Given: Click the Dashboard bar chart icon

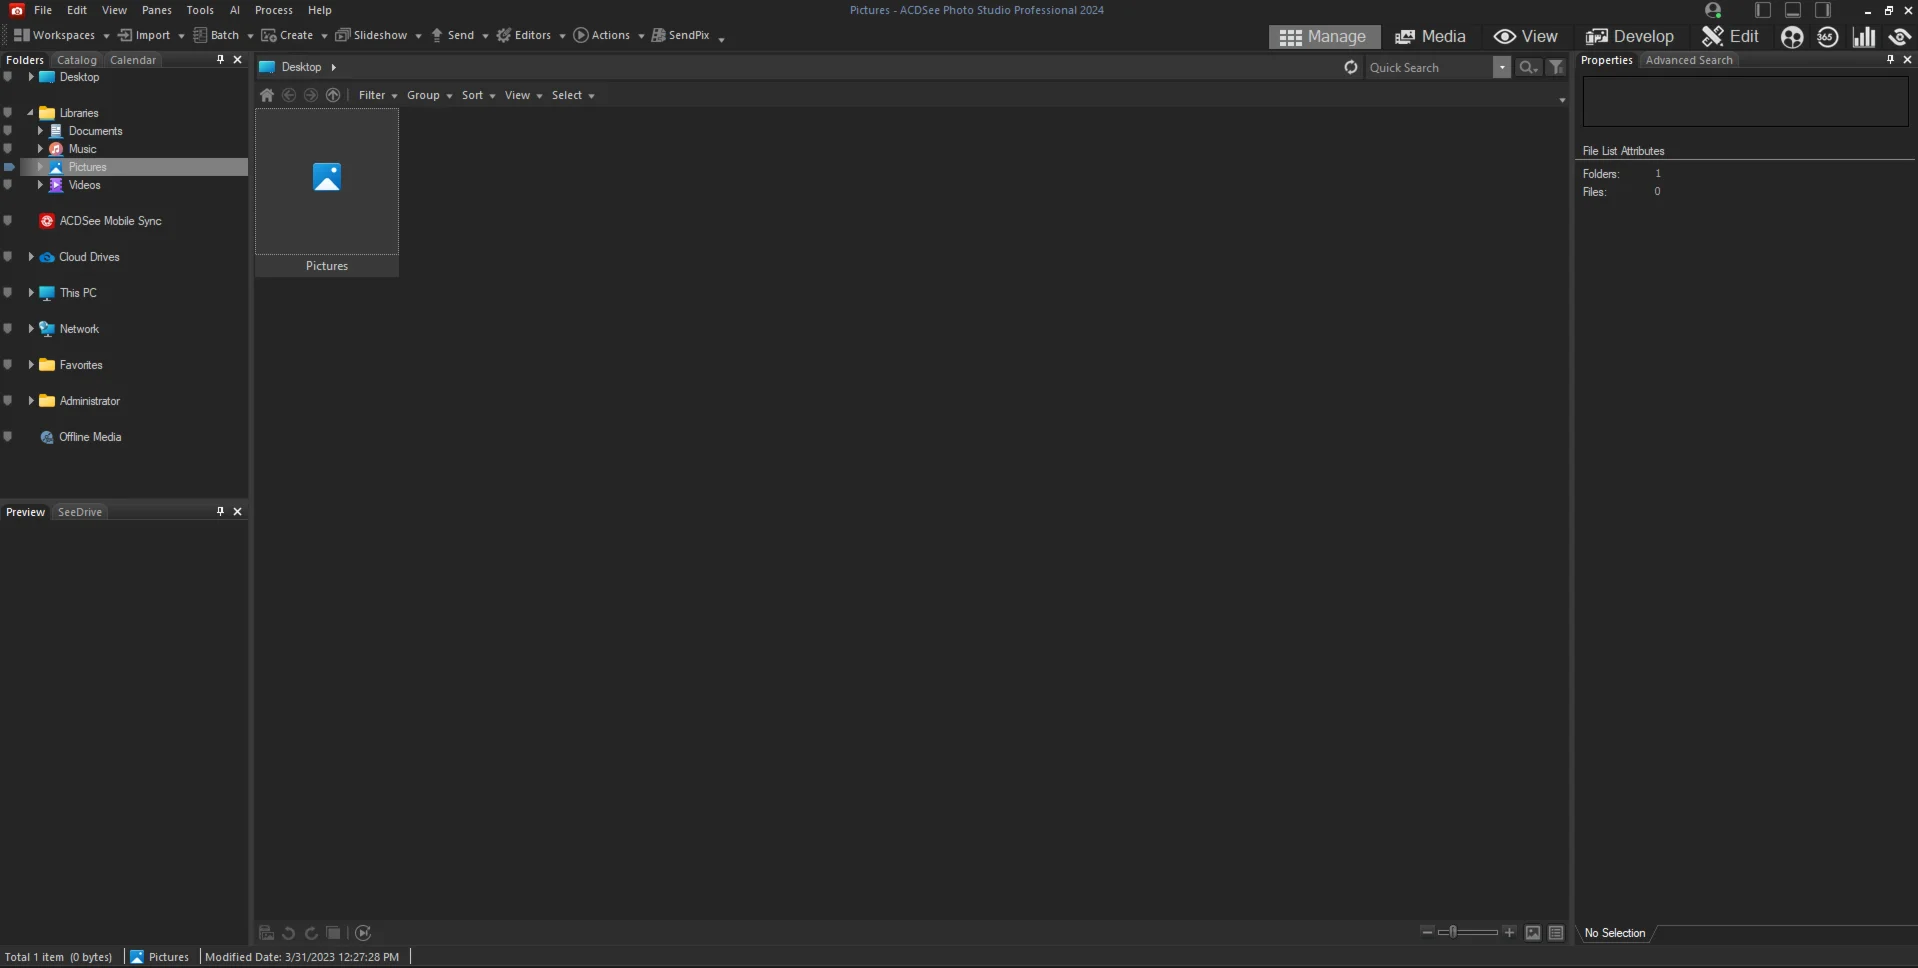Looking at the screenshot, I should [1863, 37].
